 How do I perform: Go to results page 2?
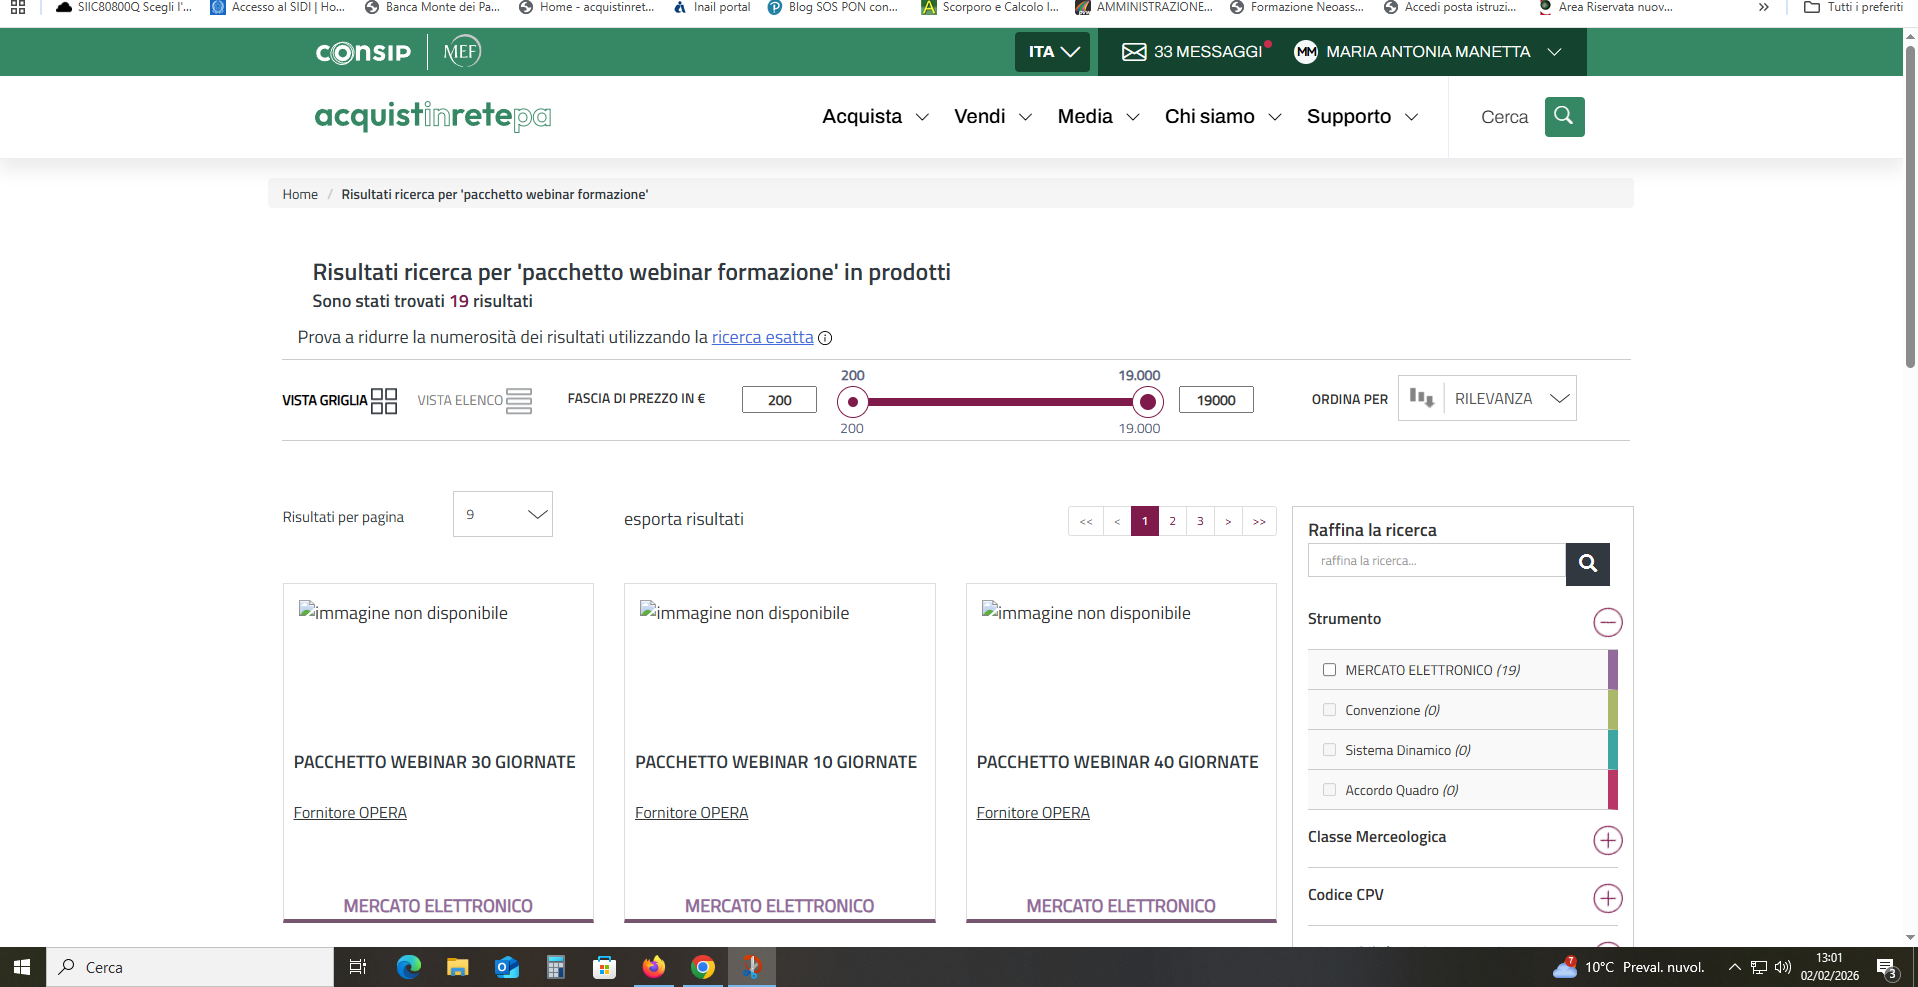(1172, 521)
